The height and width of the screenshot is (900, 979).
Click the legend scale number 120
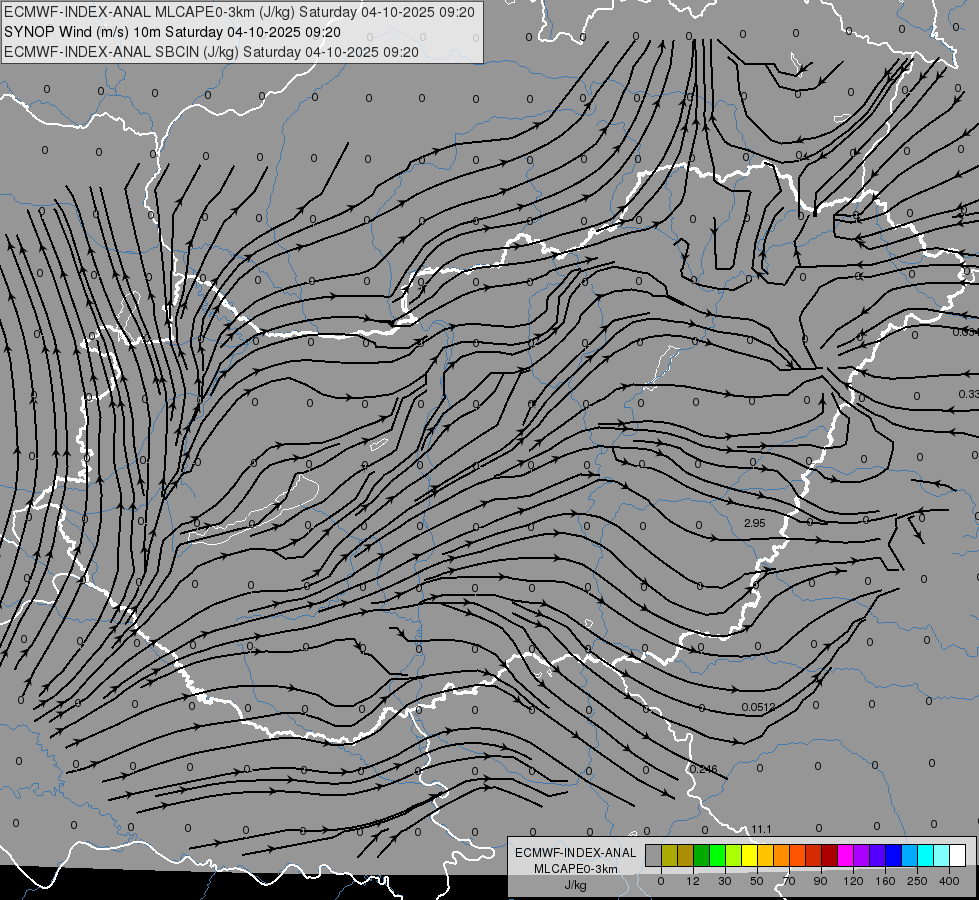853,881
